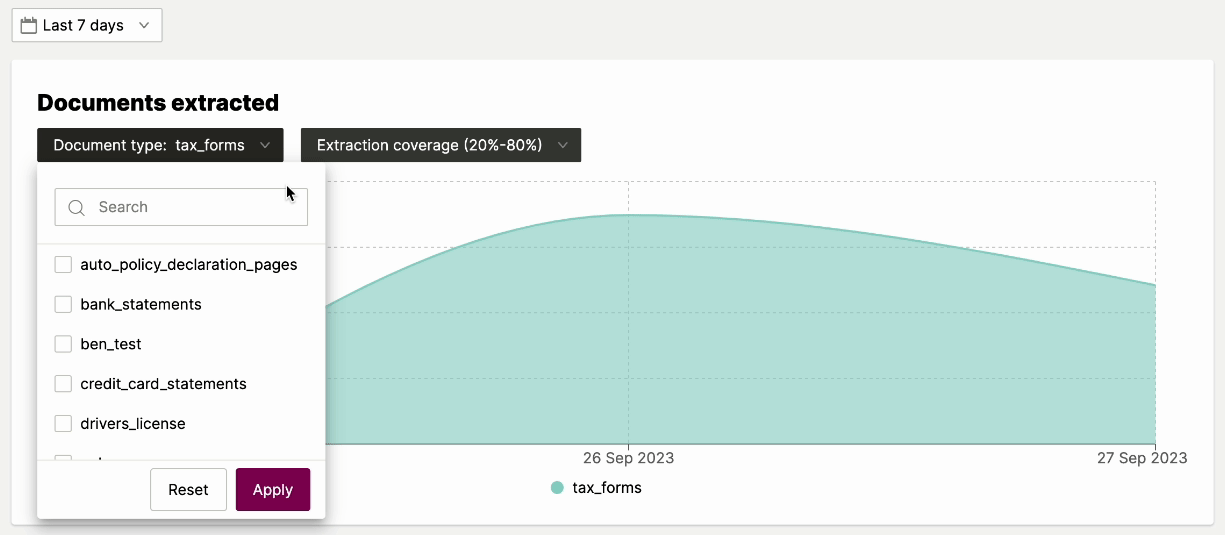
Task: Expand the Last 7 days chevron
Action: tap(144, 26)
